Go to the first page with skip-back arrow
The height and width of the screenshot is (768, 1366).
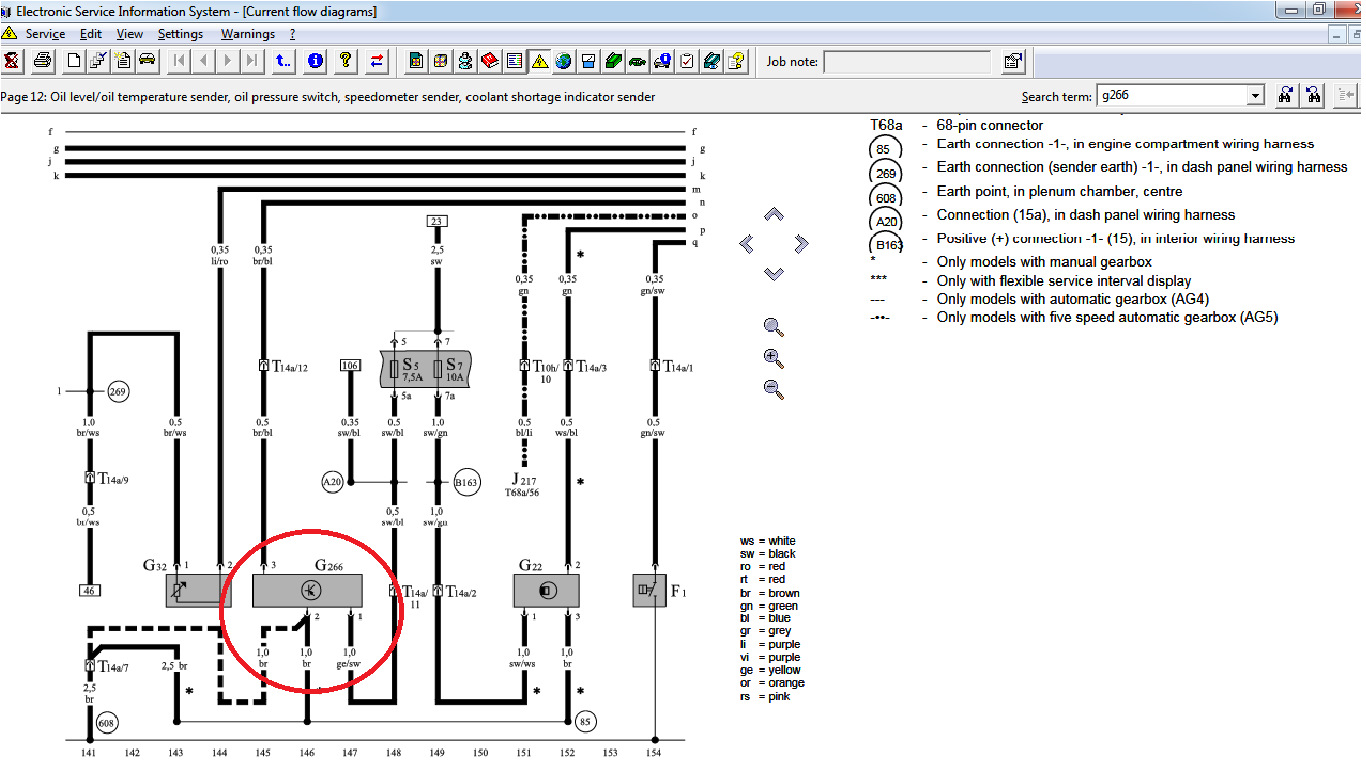point(179,61)
